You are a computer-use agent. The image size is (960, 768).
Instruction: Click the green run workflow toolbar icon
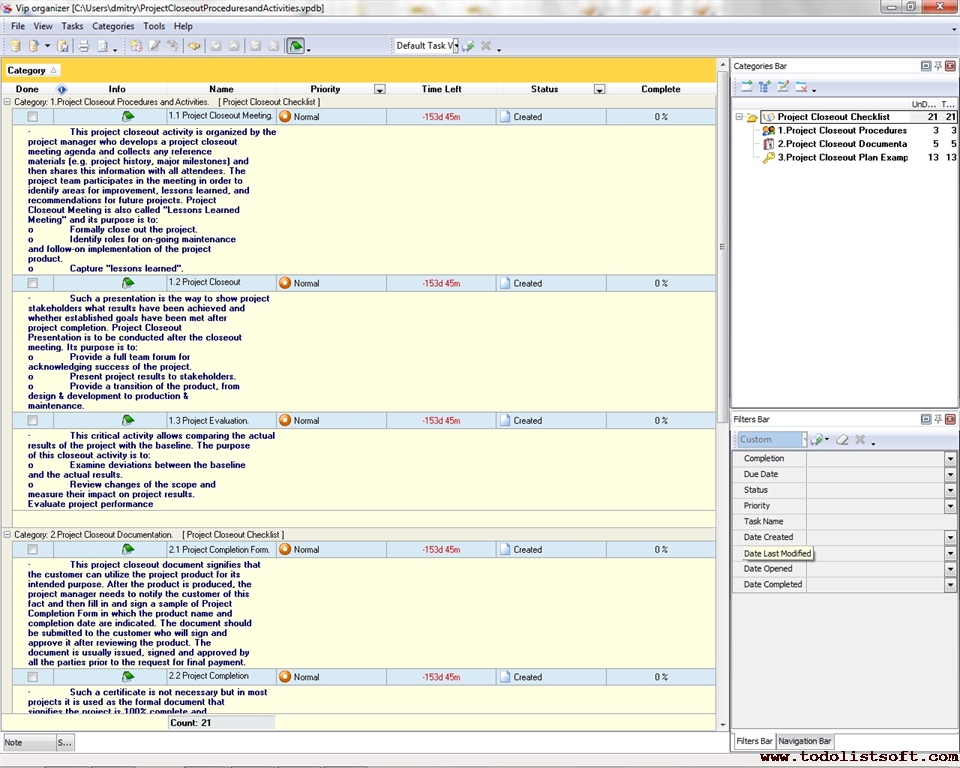tap(294, 45)
